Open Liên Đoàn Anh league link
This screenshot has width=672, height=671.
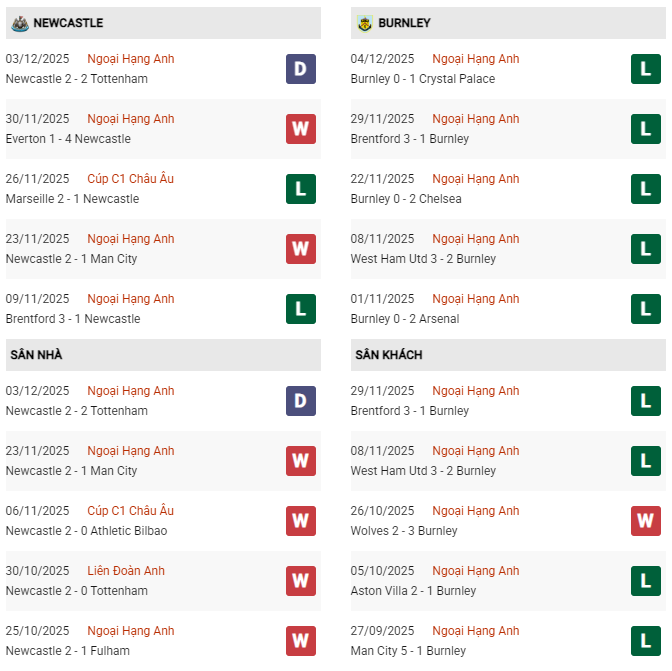coord(126,571)
